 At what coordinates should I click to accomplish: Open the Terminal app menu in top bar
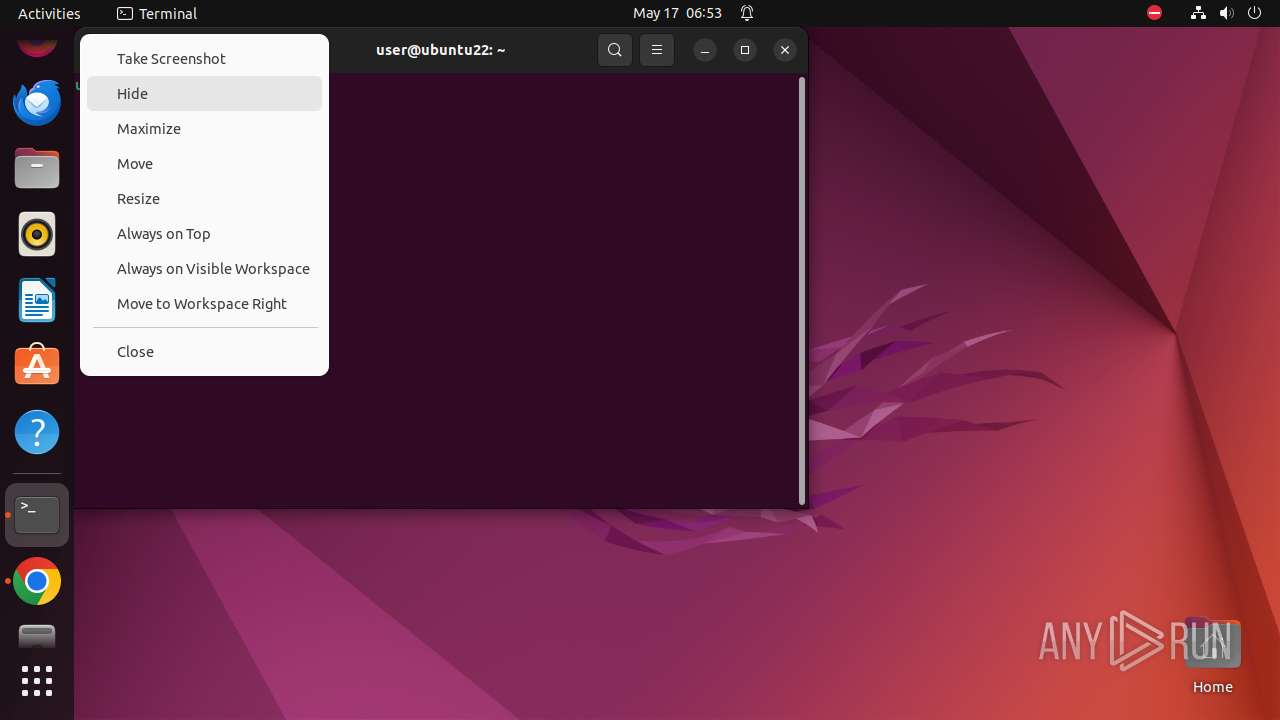click(x=157, y=13)
